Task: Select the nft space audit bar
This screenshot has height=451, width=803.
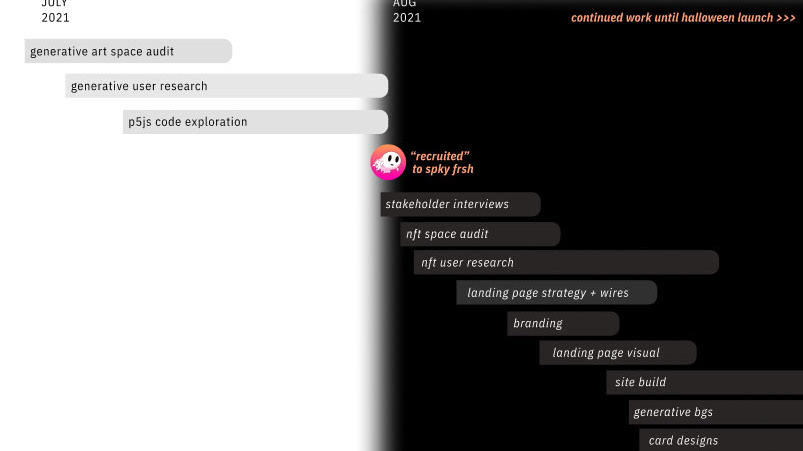Action: (x=480, y=234)
